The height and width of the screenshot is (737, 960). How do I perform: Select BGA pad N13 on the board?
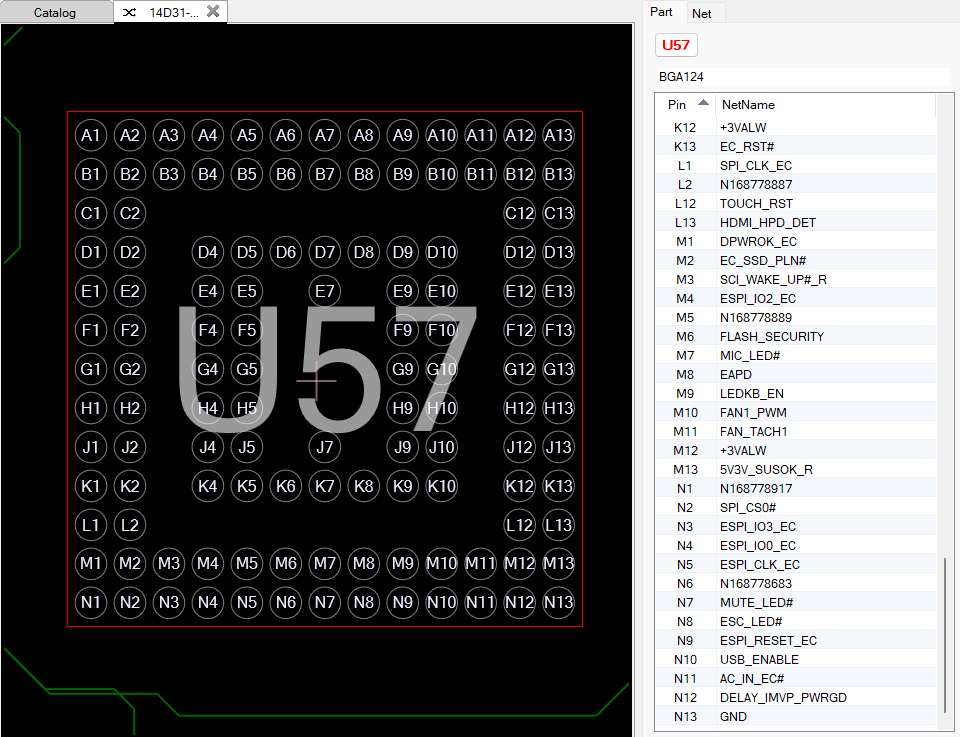(x=558, y=602)
